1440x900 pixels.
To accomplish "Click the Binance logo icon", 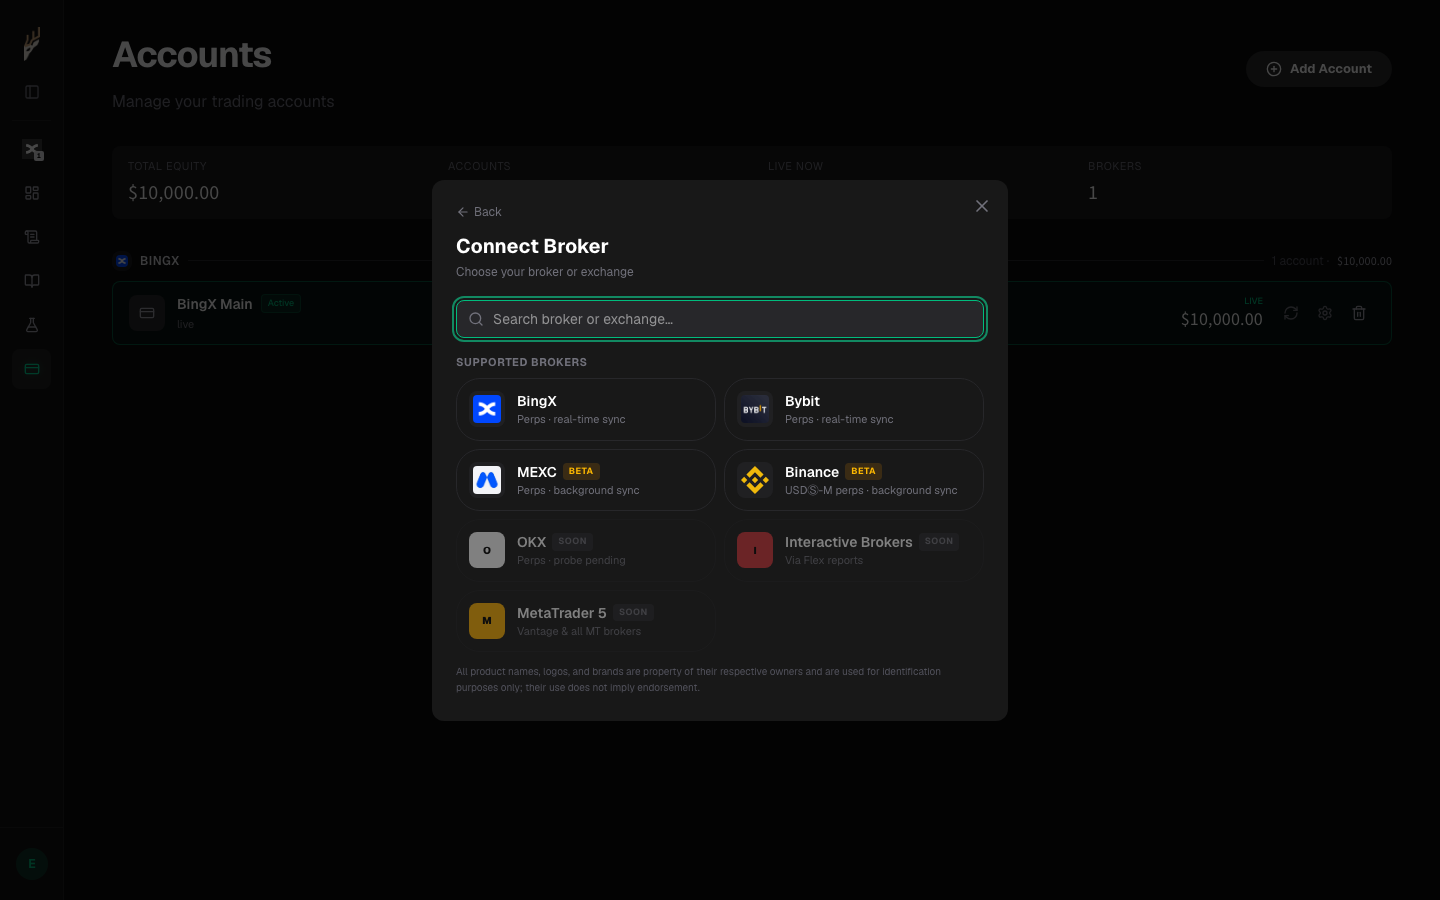I will 755,480.
